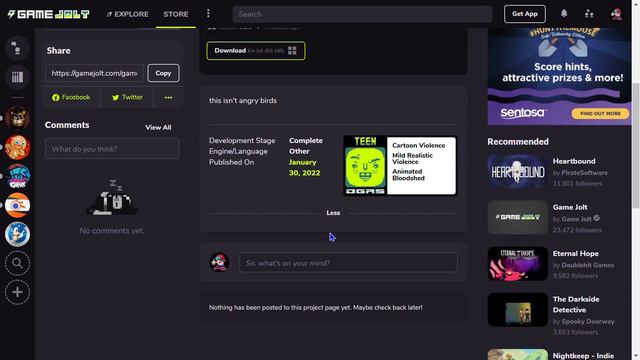This screenshot has height=360, width=640.
Task: Open Game Jolt recommended thumbnail
Action: [518, 218]
